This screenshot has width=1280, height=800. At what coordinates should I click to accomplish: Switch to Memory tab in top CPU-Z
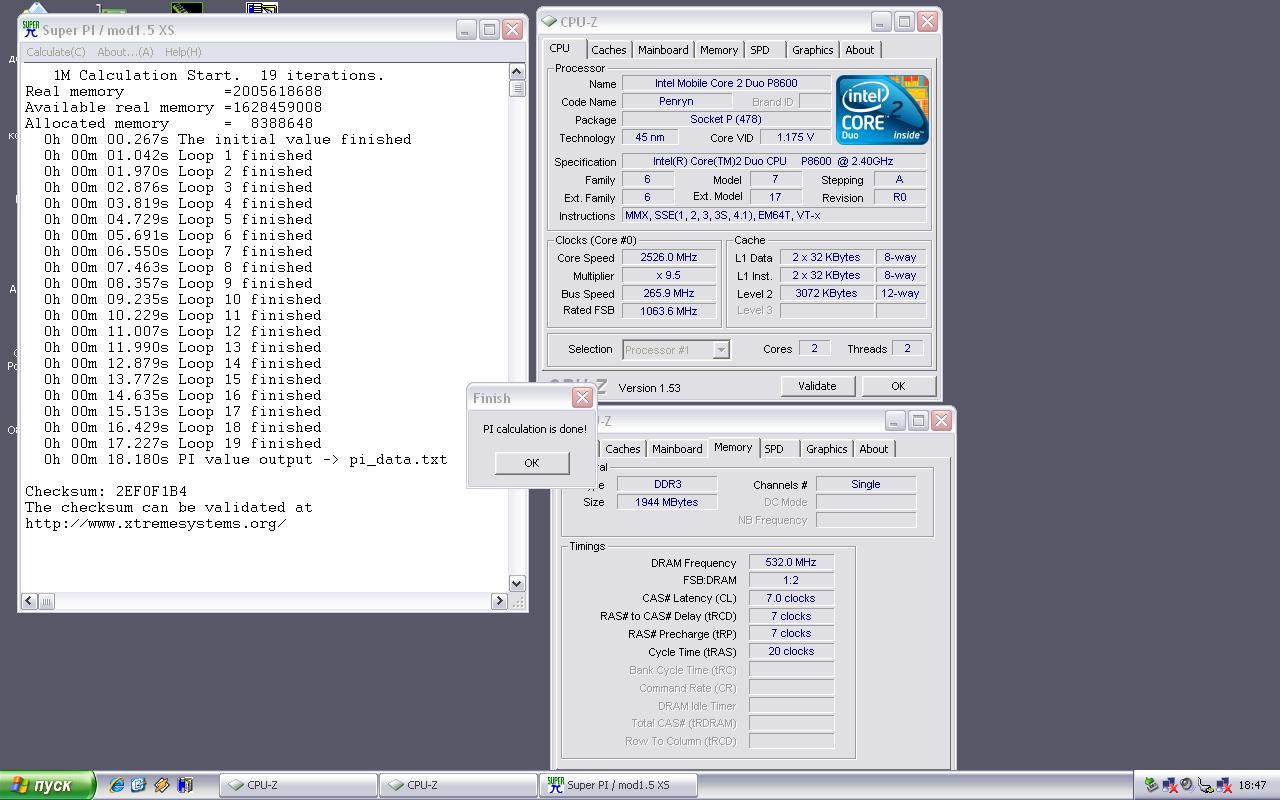point(719,50)
